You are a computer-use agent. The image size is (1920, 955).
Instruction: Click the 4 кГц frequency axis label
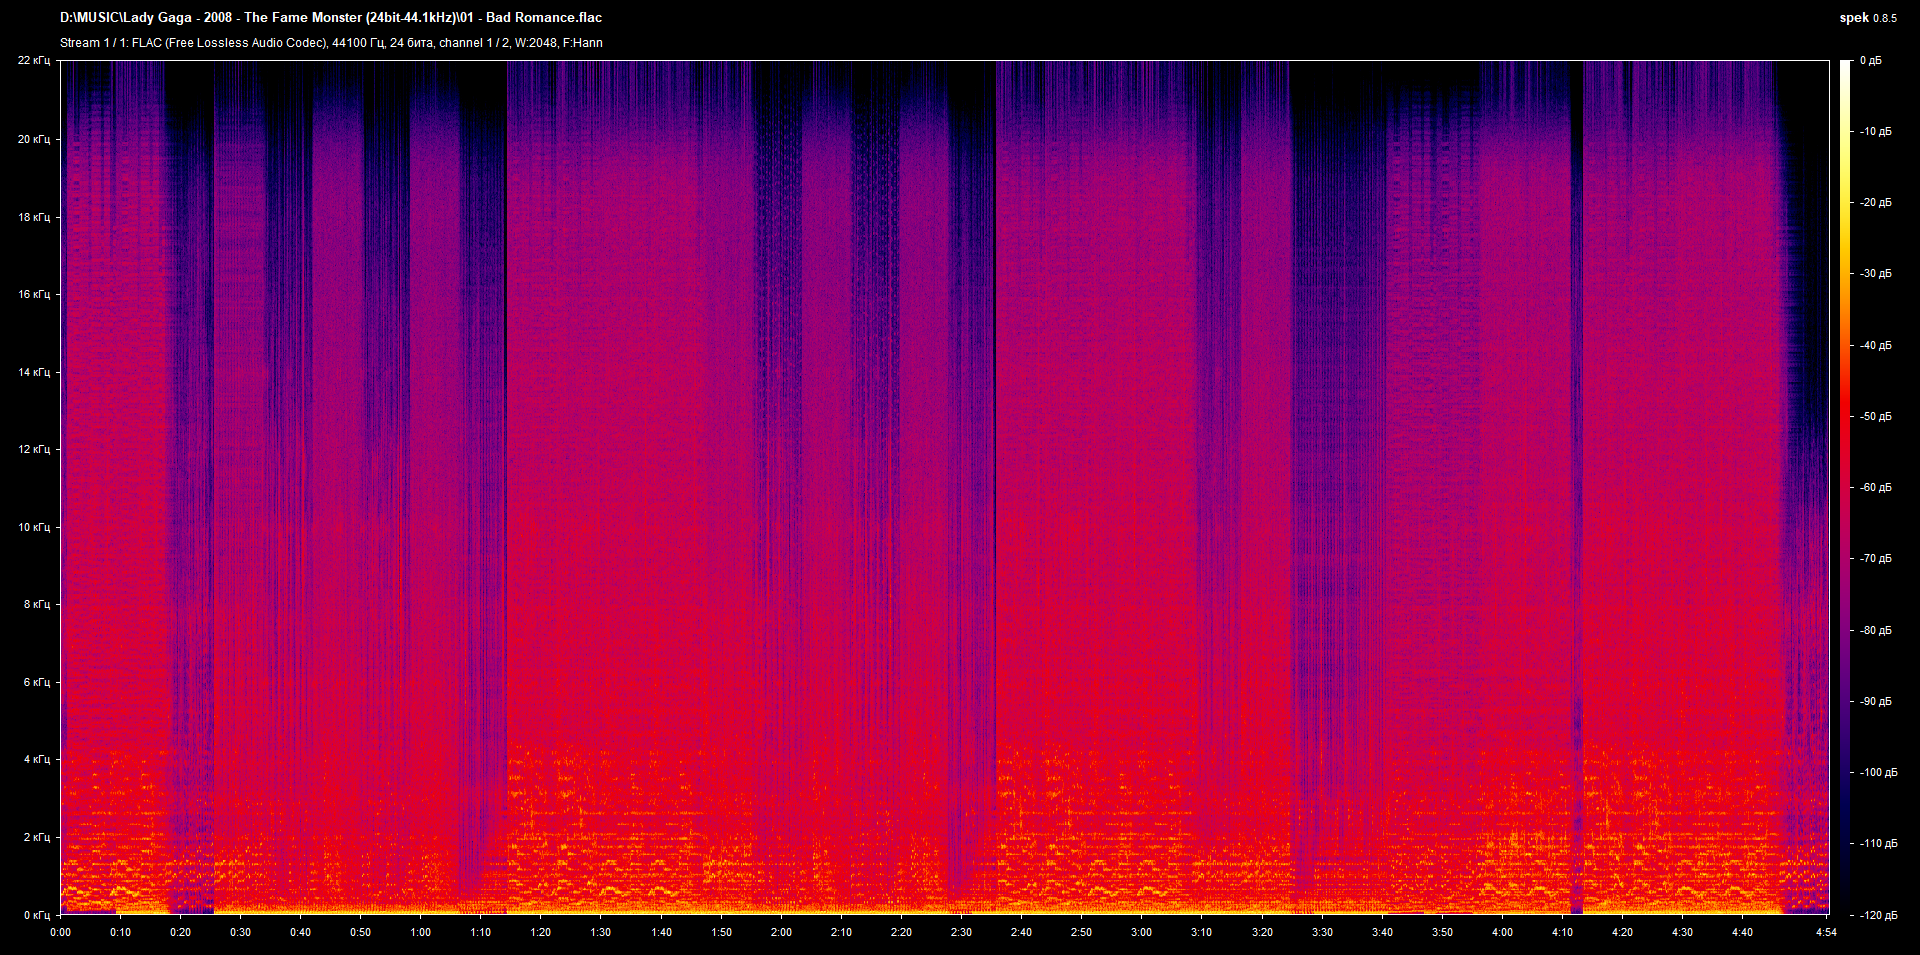[36, 759]
